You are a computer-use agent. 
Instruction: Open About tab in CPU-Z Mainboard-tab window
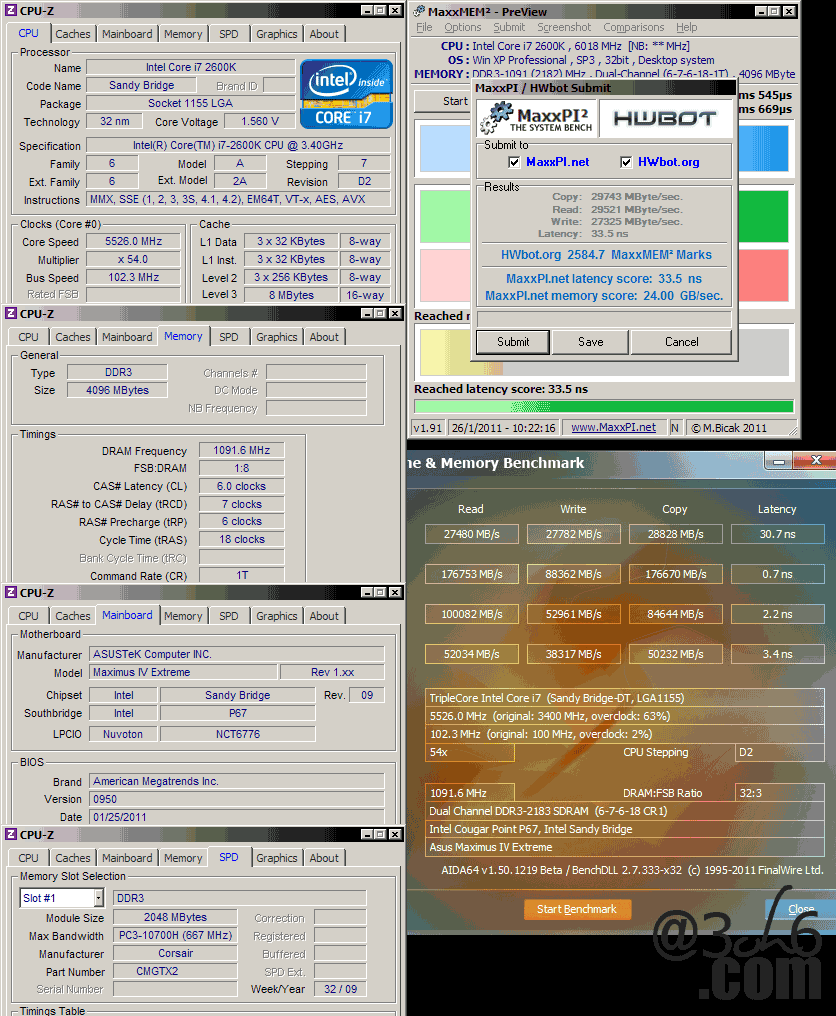pyautogui.click(x=324, y=616)
